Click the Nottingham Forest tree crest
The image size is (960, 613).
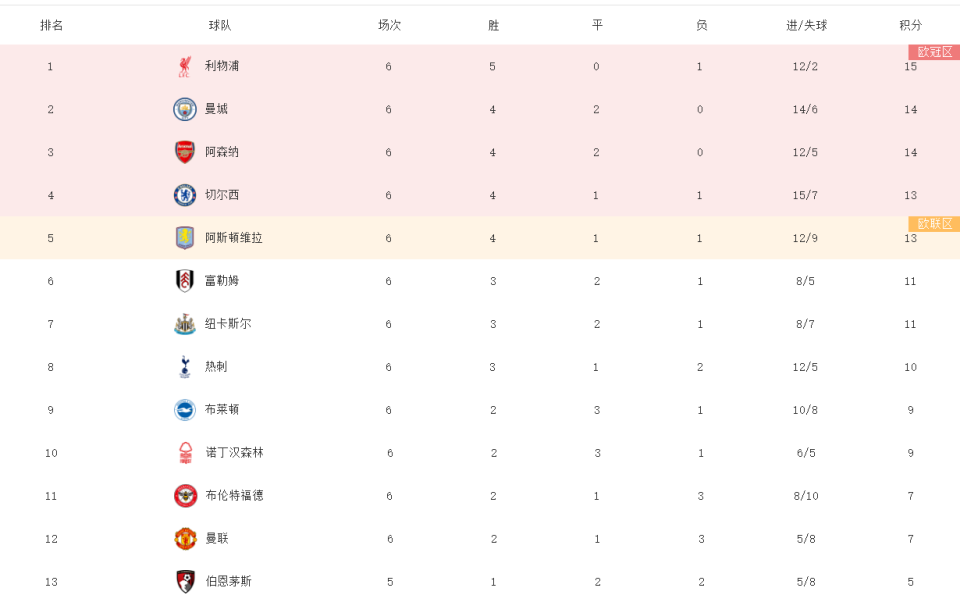click(185, 453)
